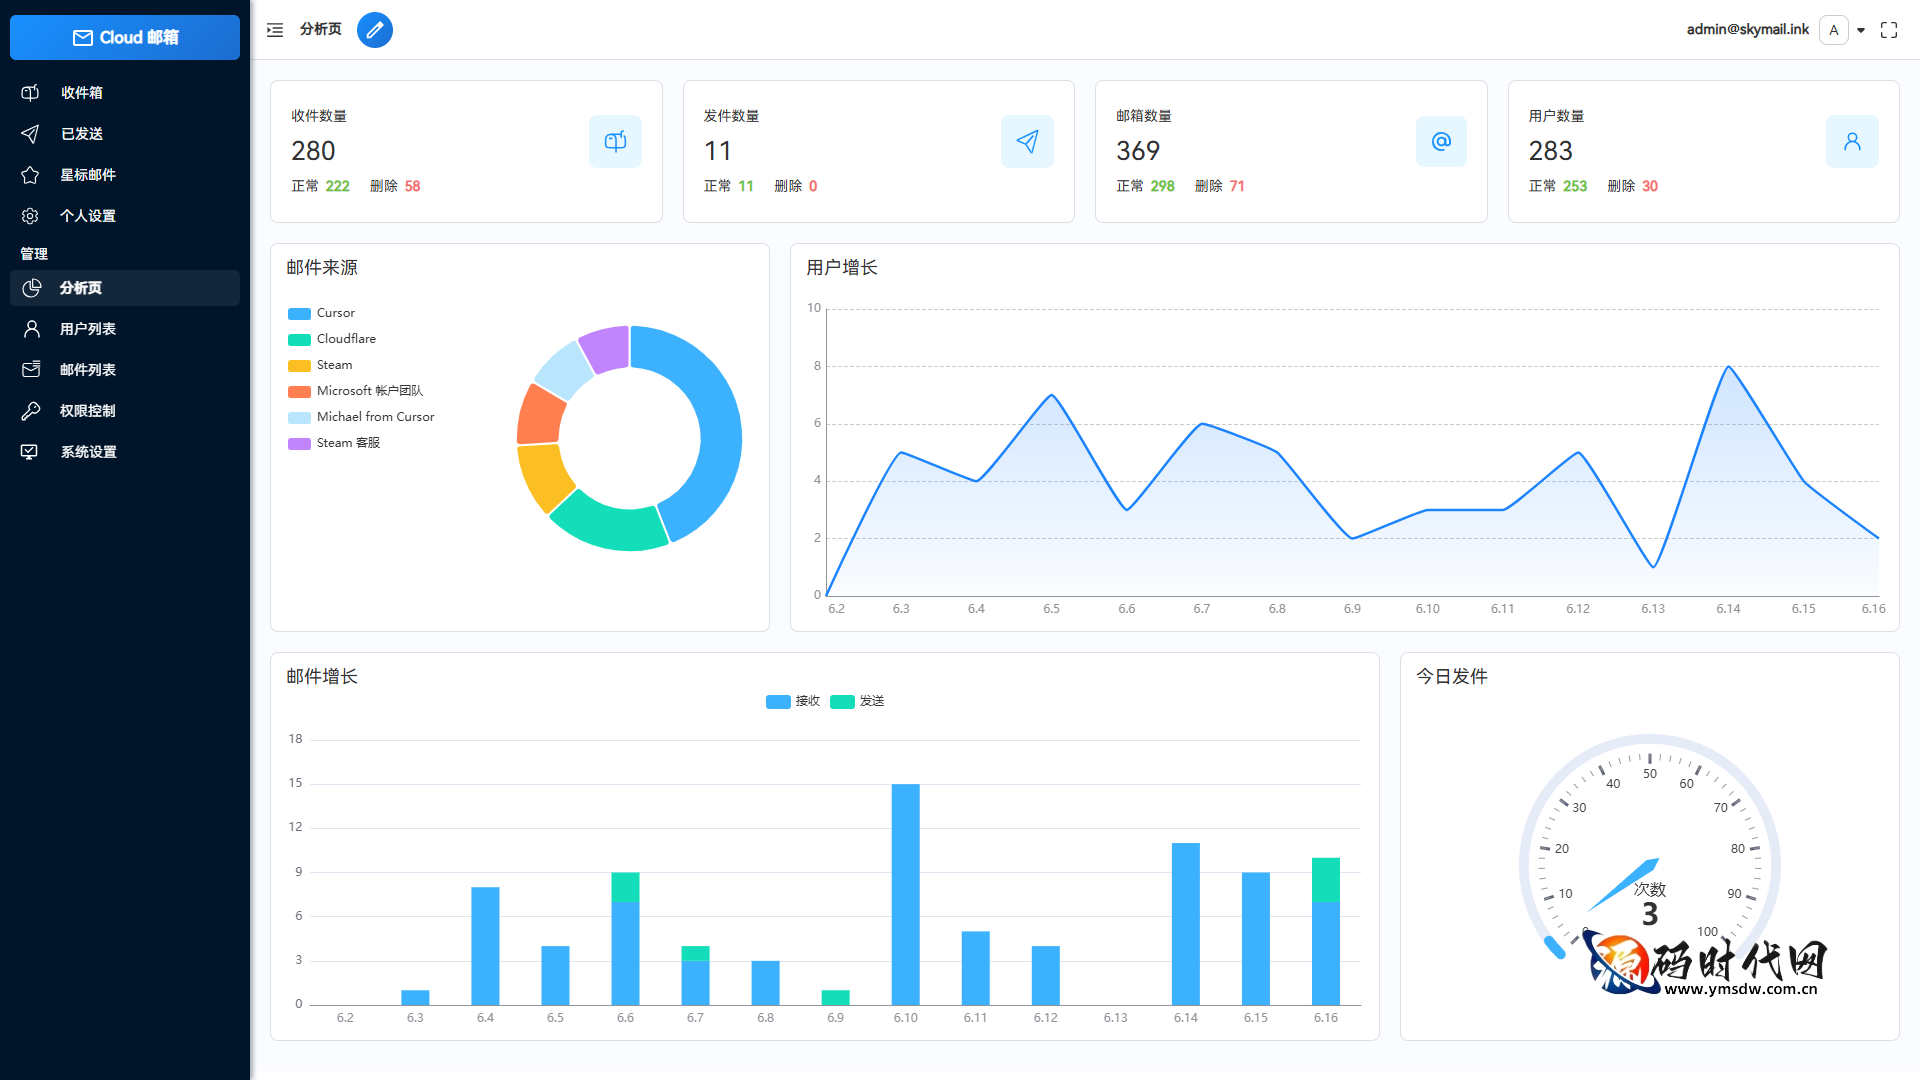Toggle fullscreen mode icon
The image size is (1920, 1080).
1889,30
